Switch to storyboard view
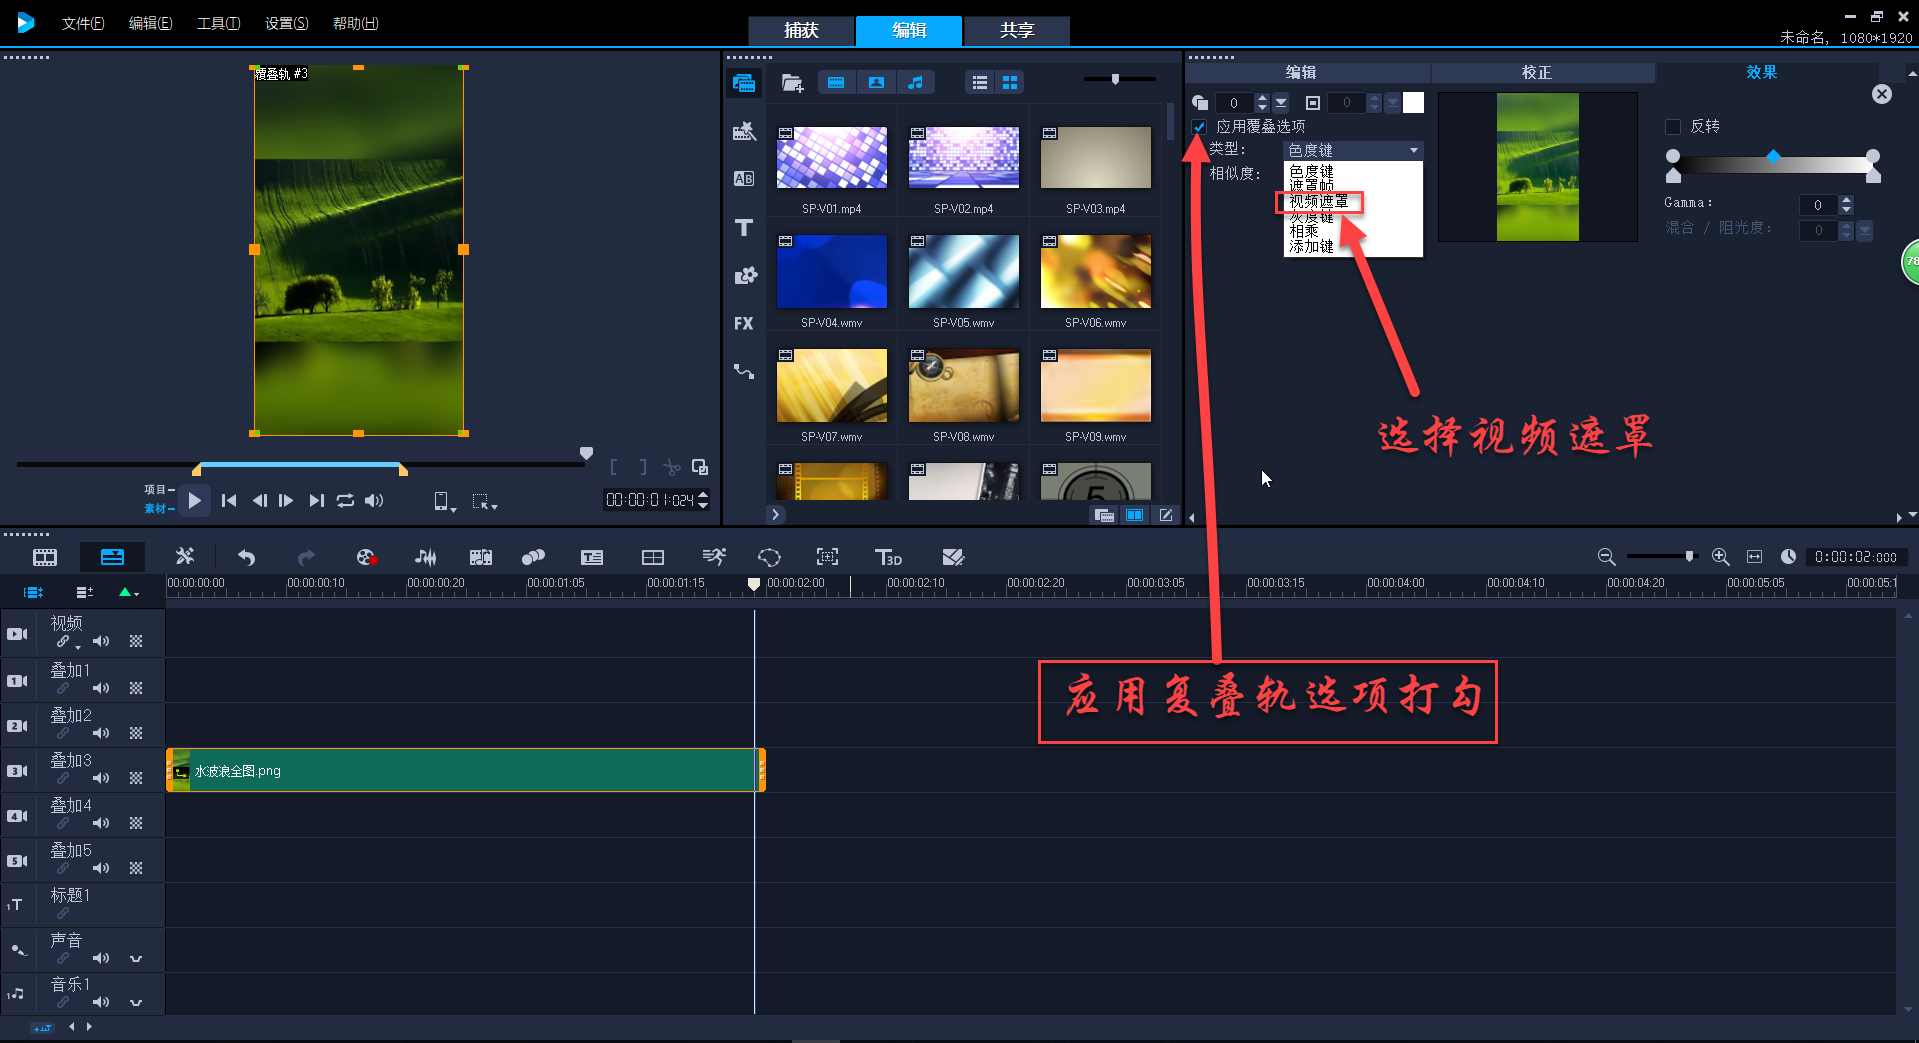 (x=45, y=557)
